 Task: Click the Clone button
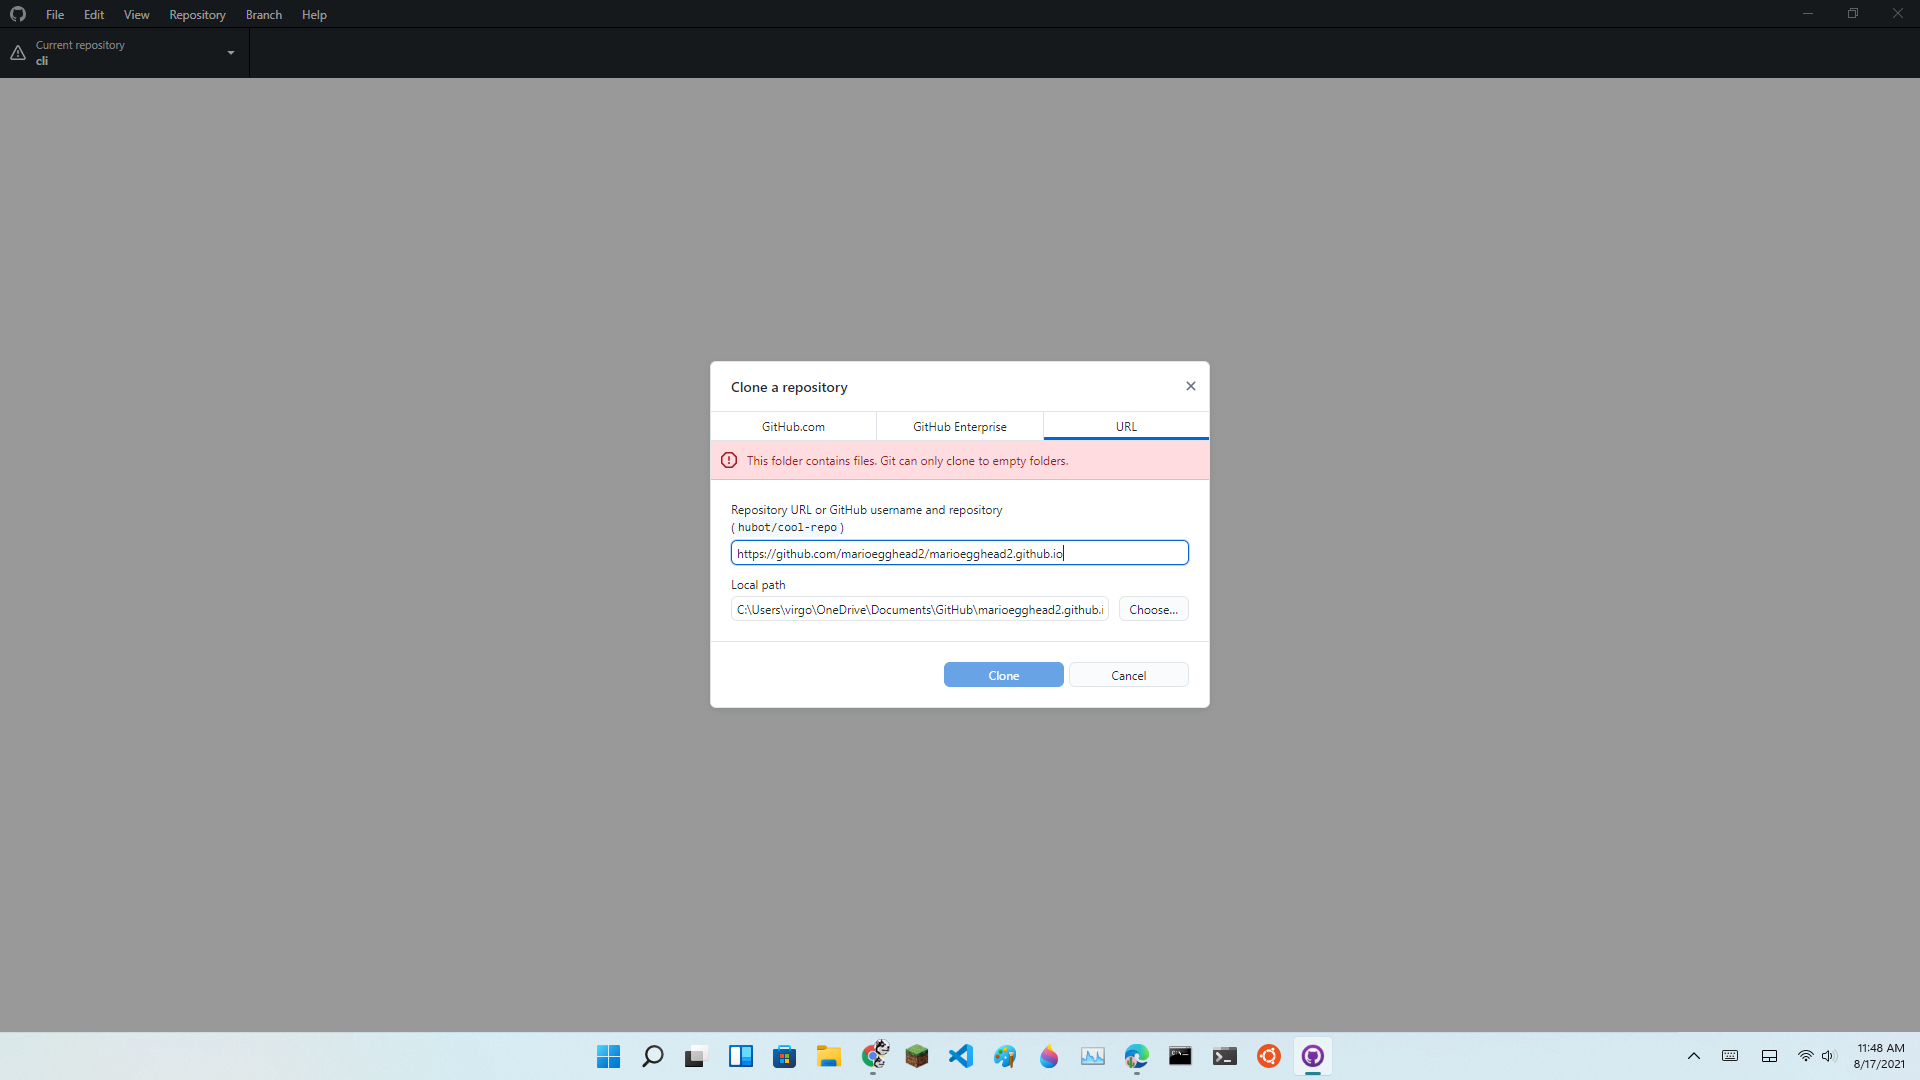[x=1003, y=675]
